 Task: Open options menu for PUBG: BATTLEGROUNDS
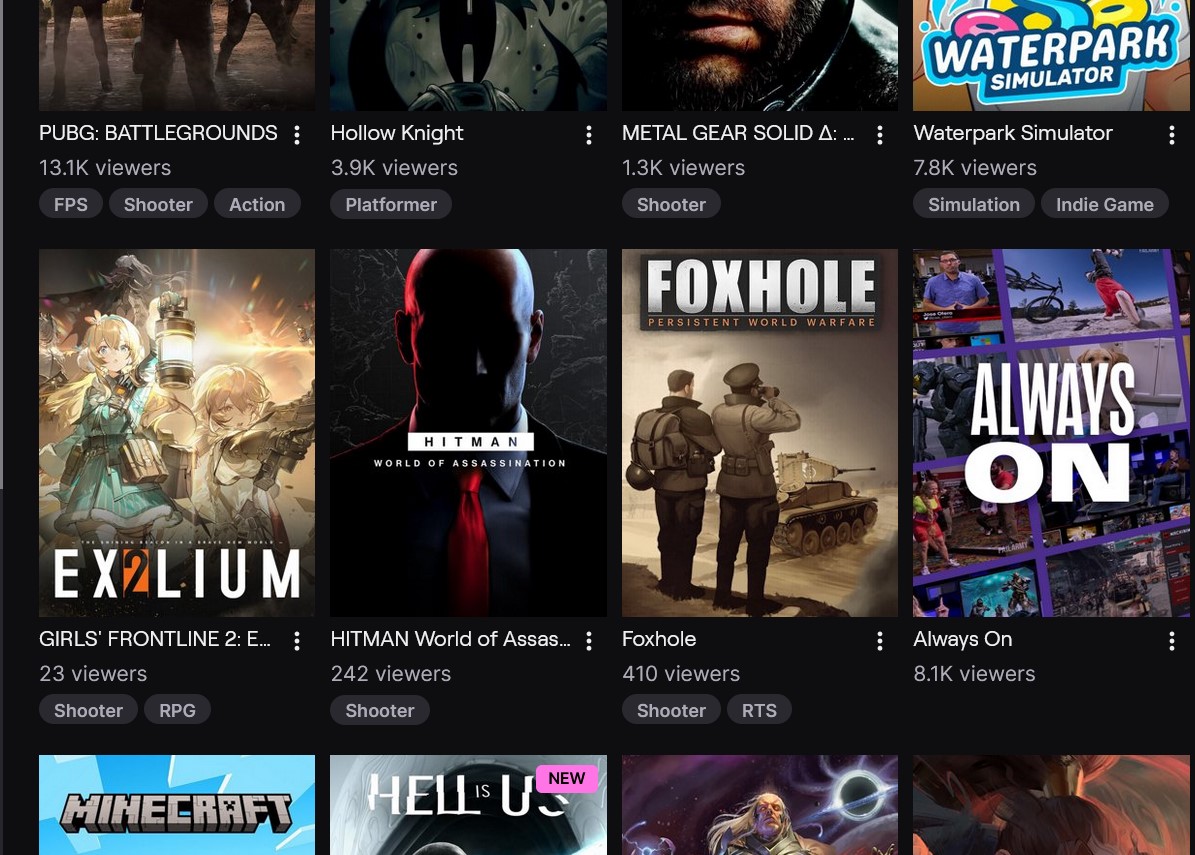[297, 135]
